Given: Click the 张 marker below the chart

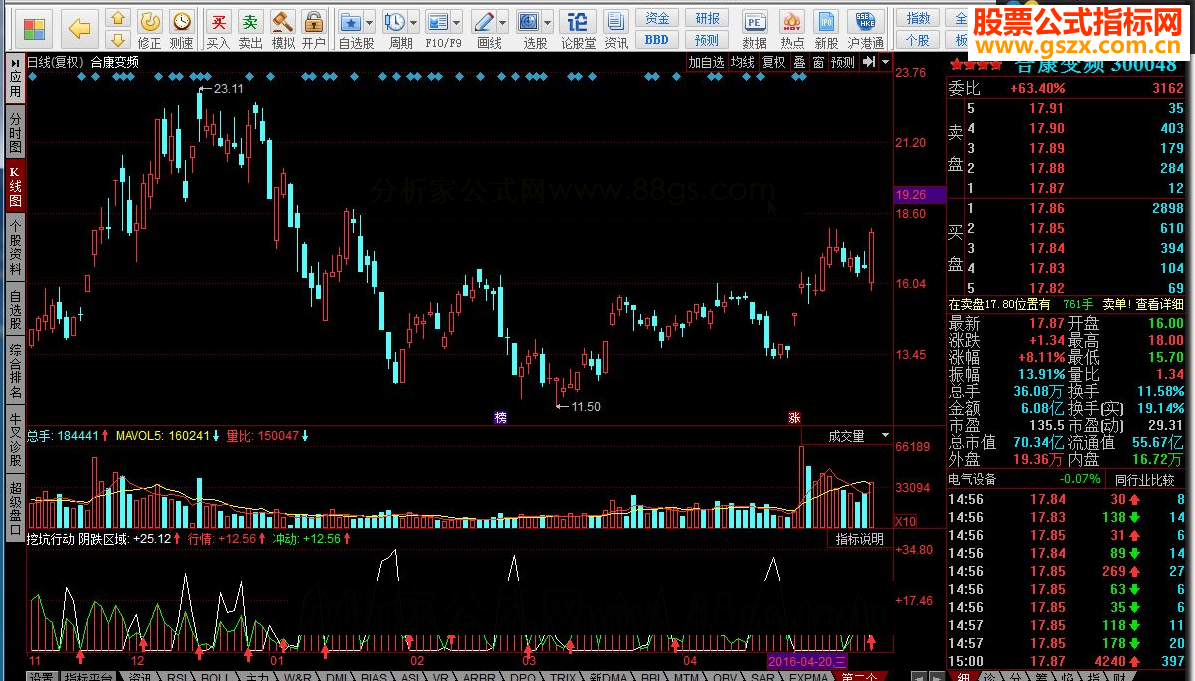Looking at the screenshot, I should tap(795, 417).
